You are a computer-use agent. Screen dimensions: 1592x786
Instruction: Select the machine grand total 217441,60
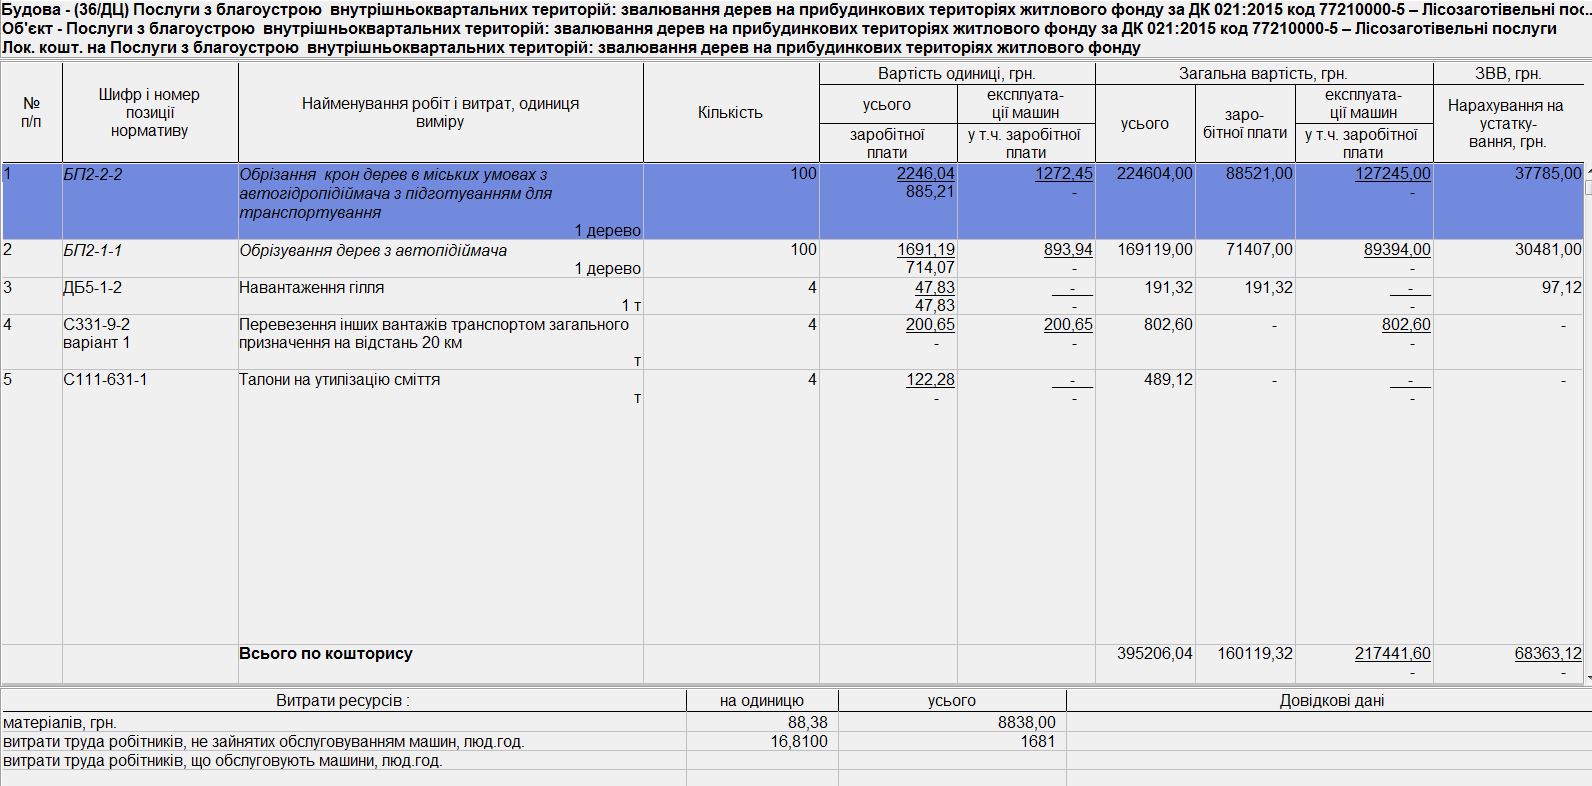click(x=1393, y=654)
